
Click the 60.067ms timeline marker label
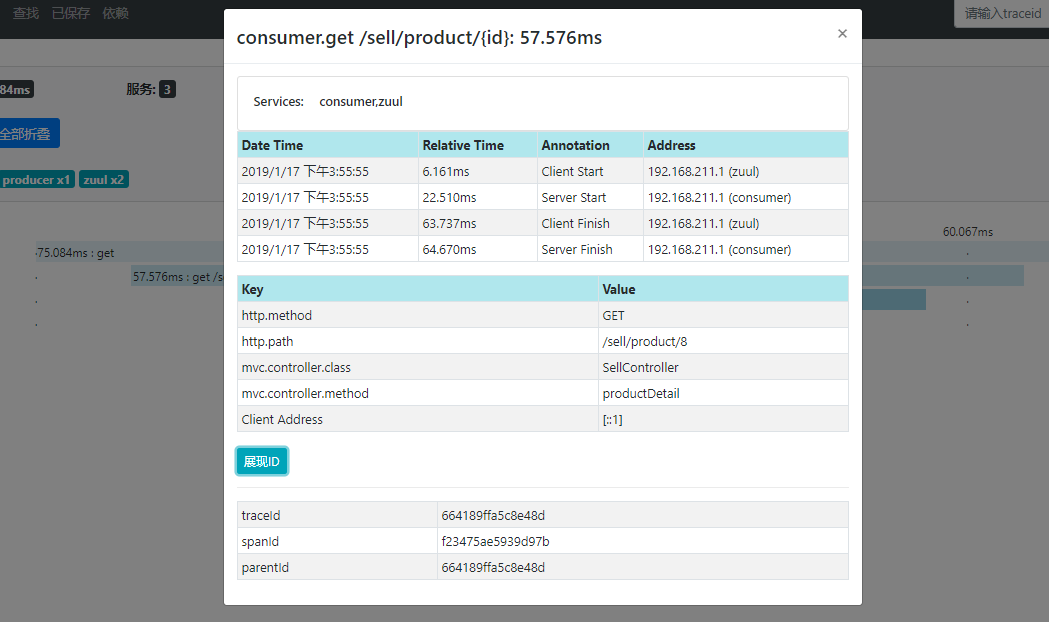pyautogui.click(x=967, y=232)
